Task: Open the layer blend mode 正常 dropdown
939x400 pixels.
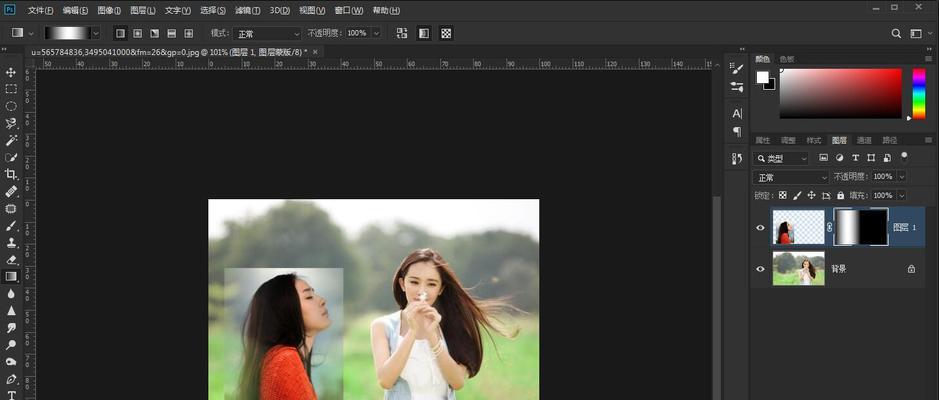Action: coord(790,177)
